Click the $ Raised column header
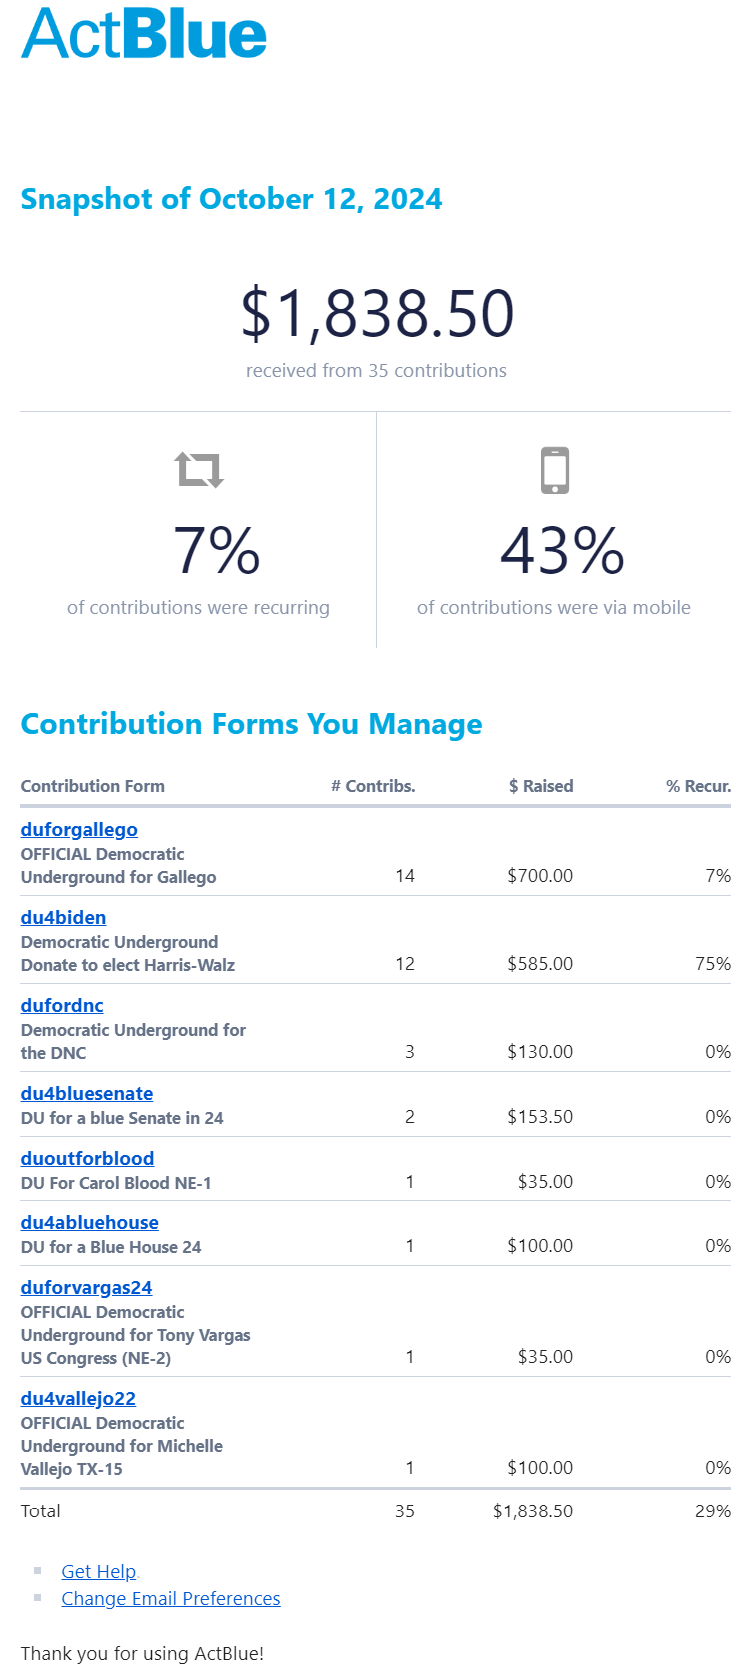 (541, 786)
